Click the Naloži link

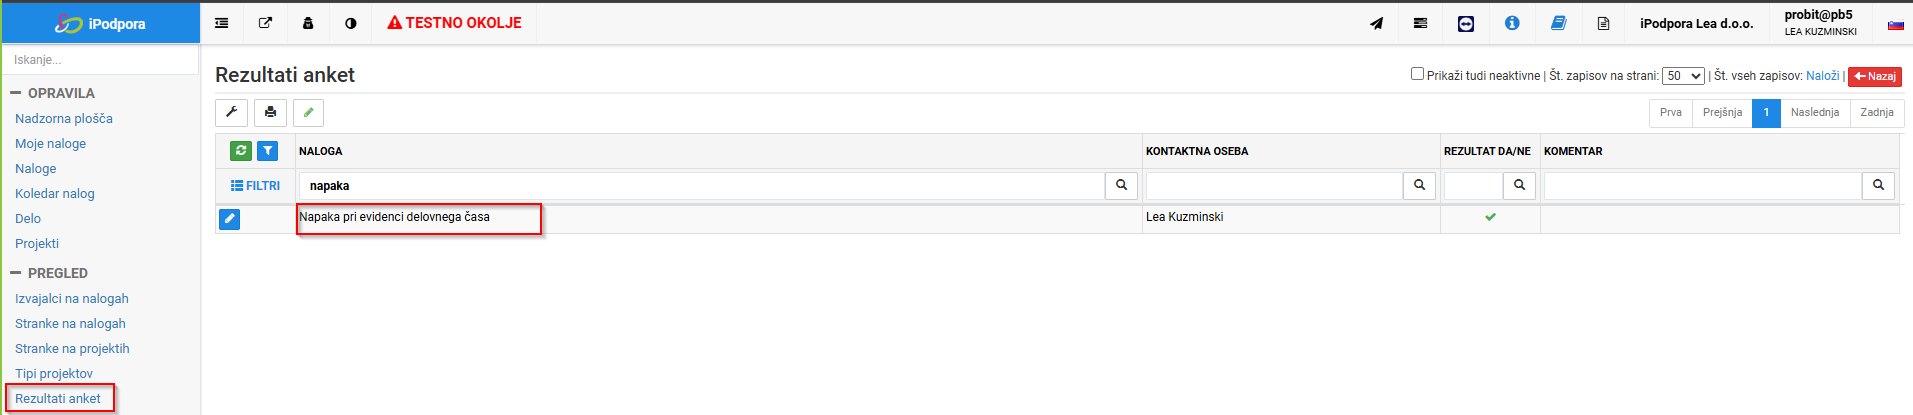click(1822, 76)
